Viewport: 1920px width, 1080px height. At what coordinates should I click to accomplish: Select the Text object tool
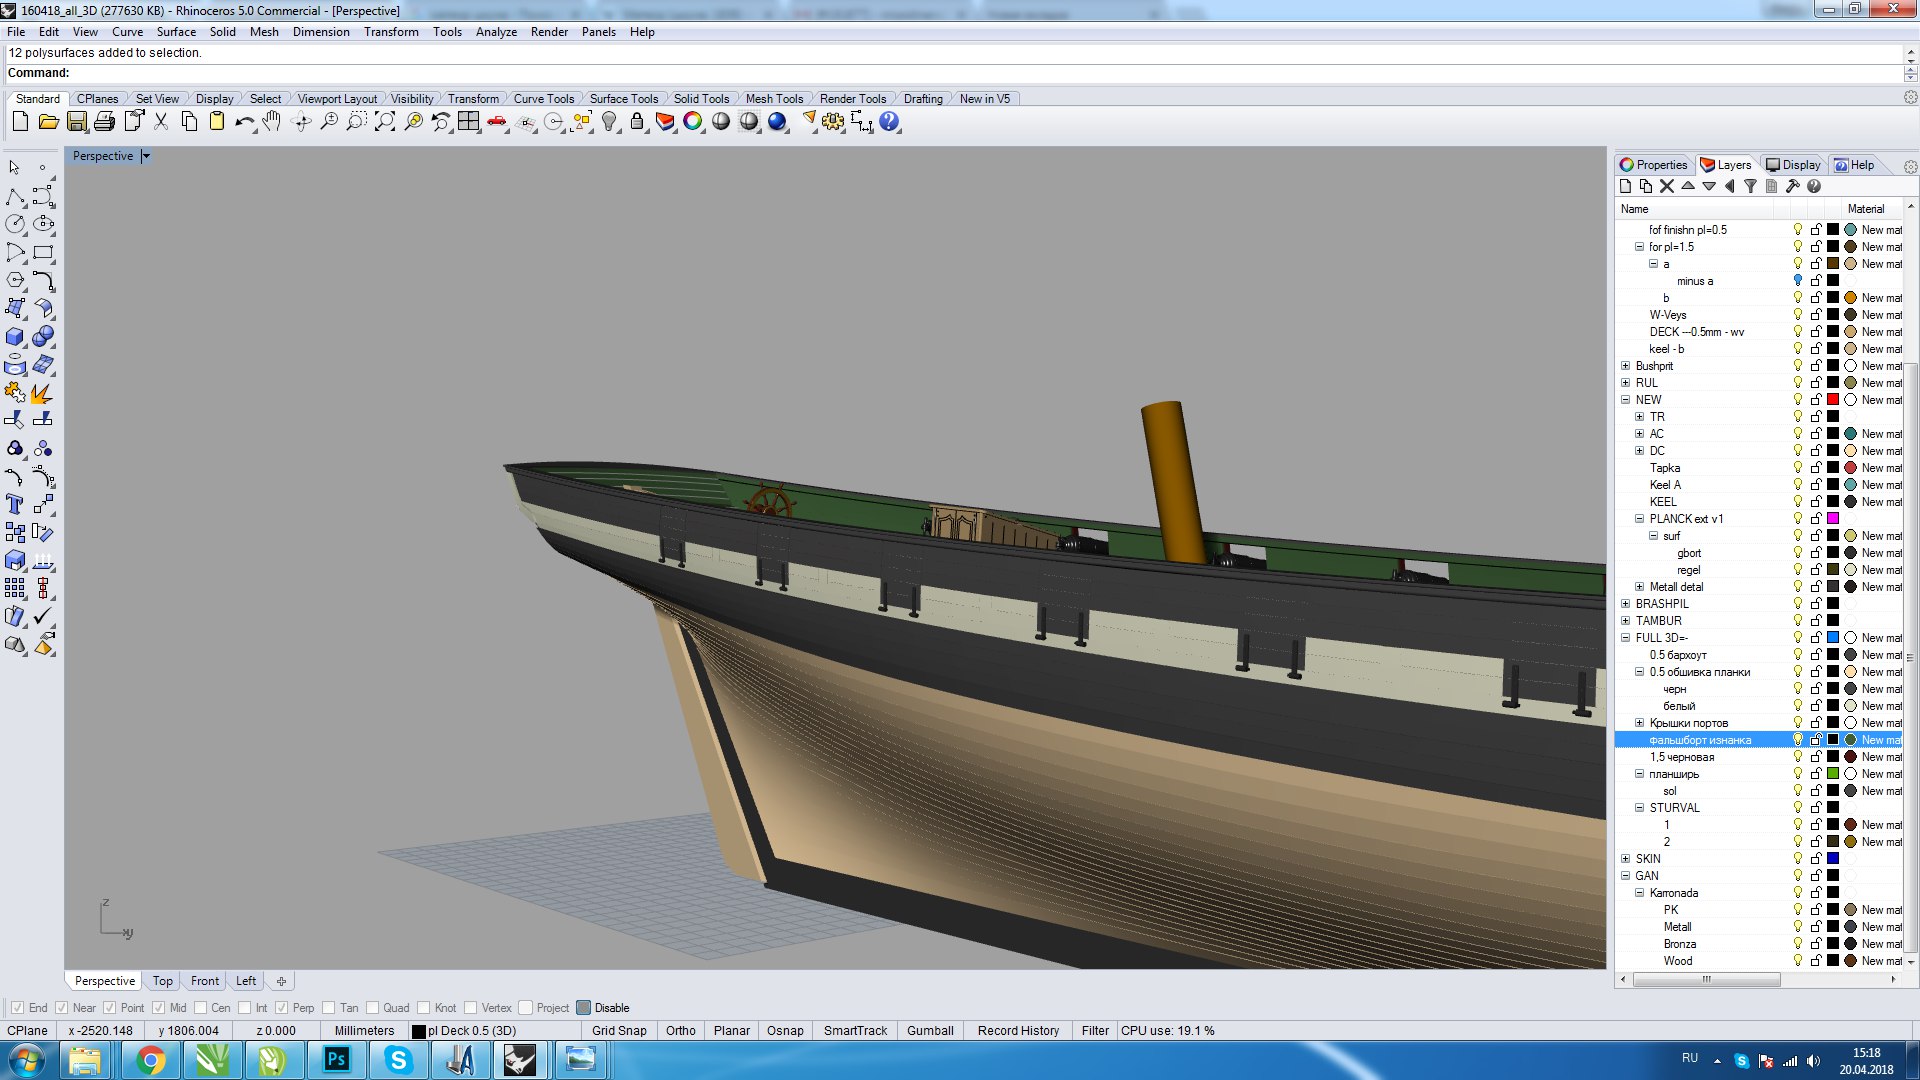pyautogui.click(x=15, y=505)
